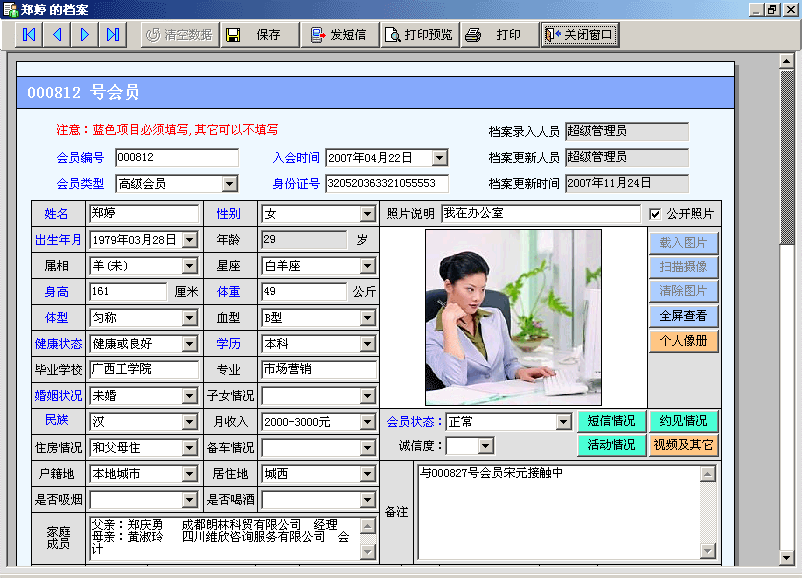Open the 会员状态 status dropdown
The height and width of the screenshot is (578, 802).
tap(564, 422)
